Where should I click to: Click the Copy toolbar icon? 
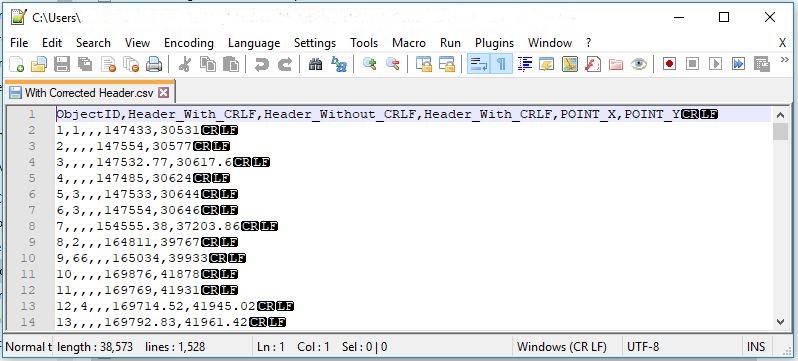click(x=208, y=64)
